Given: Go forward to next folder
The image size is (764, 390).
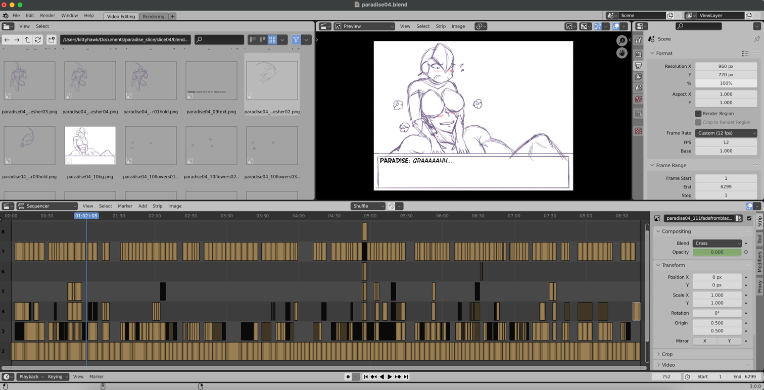Looking at the screenshot, I should (x=17, y=40).
